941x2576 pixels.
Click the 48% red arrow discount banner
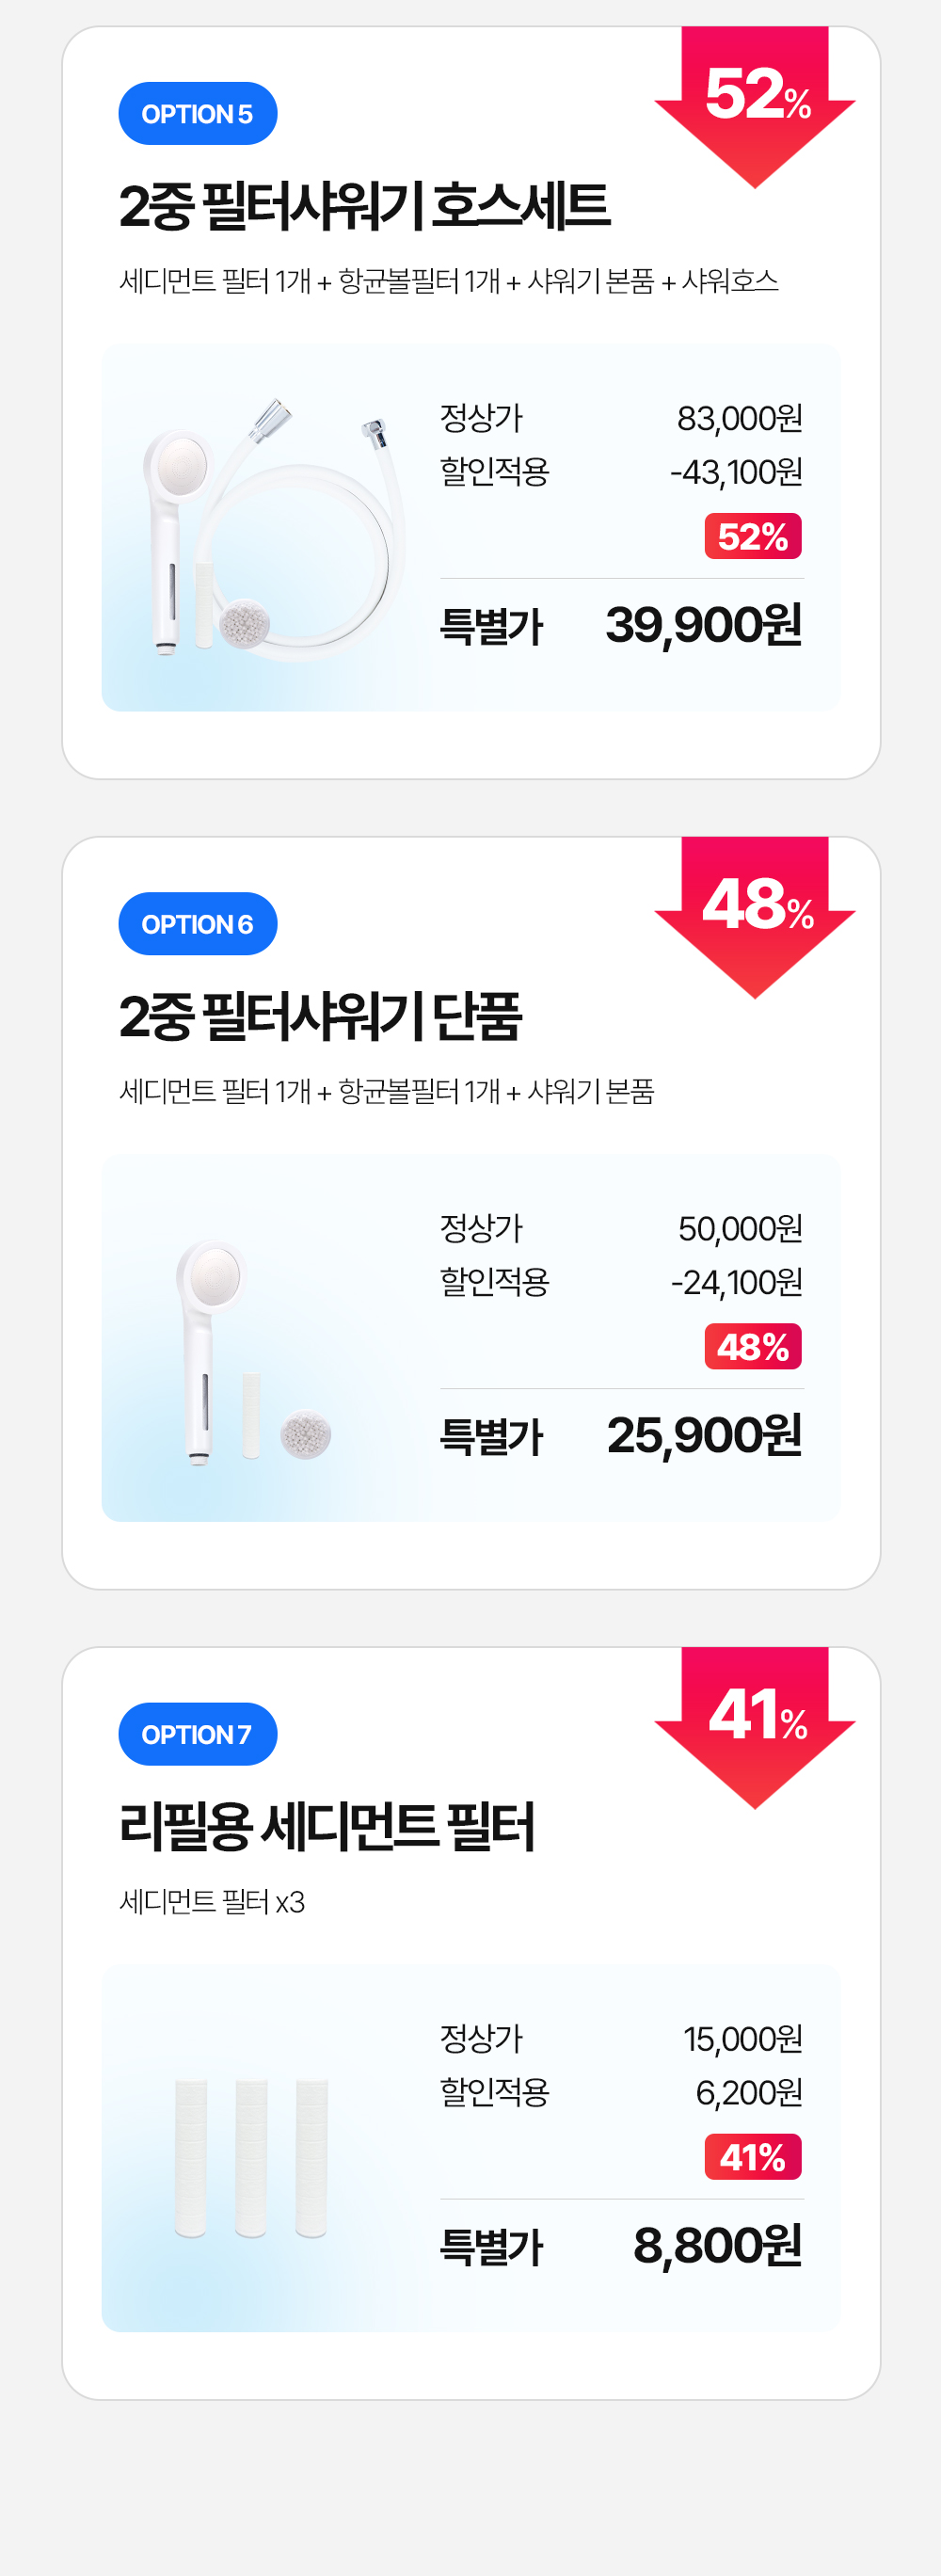pyautogui.click(x=755, y=916)
